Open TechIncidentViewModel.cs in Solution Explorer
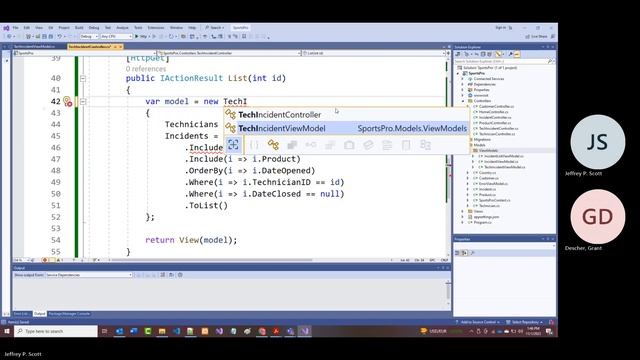The image size is (640, 360). [504, 167]
